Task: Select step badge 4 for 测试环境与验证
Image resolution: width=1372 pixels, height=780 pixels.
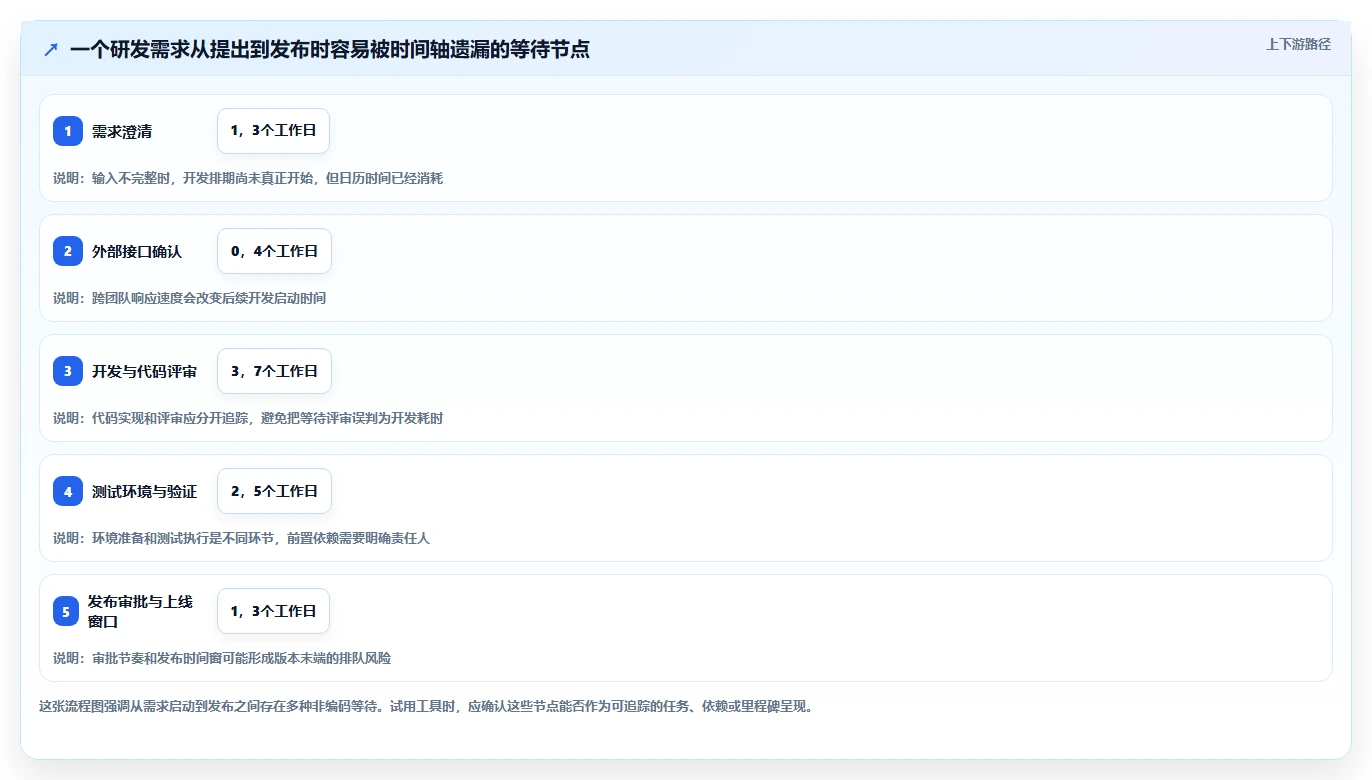Action: [68, 491]
